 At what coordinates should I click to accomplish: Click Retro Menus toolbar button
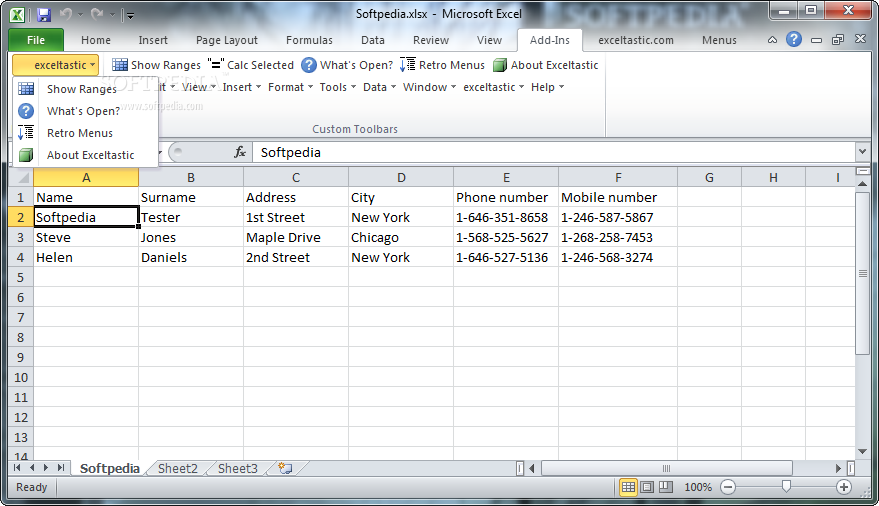(442, 65)
